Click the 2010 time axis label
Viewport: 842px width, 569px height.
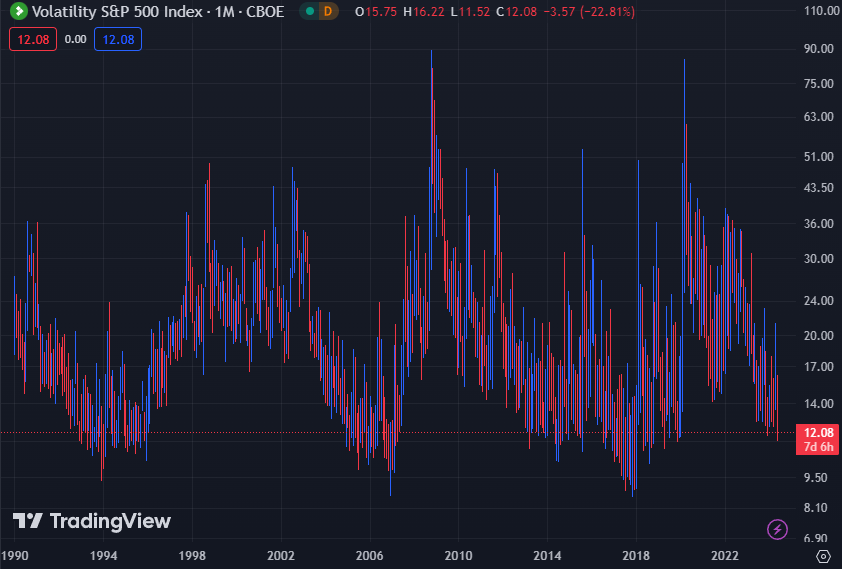pyautogui.click(x=459, y=556)
